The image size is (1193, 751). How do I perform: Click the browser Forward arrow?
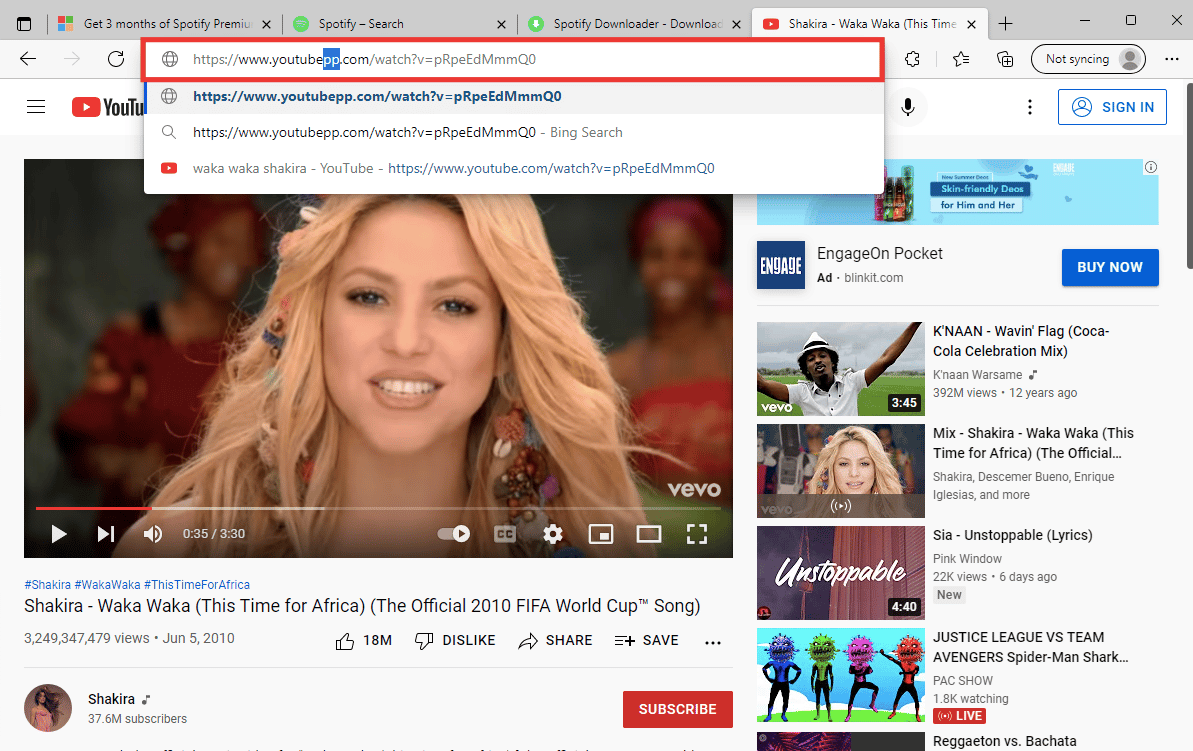point(72,59)
